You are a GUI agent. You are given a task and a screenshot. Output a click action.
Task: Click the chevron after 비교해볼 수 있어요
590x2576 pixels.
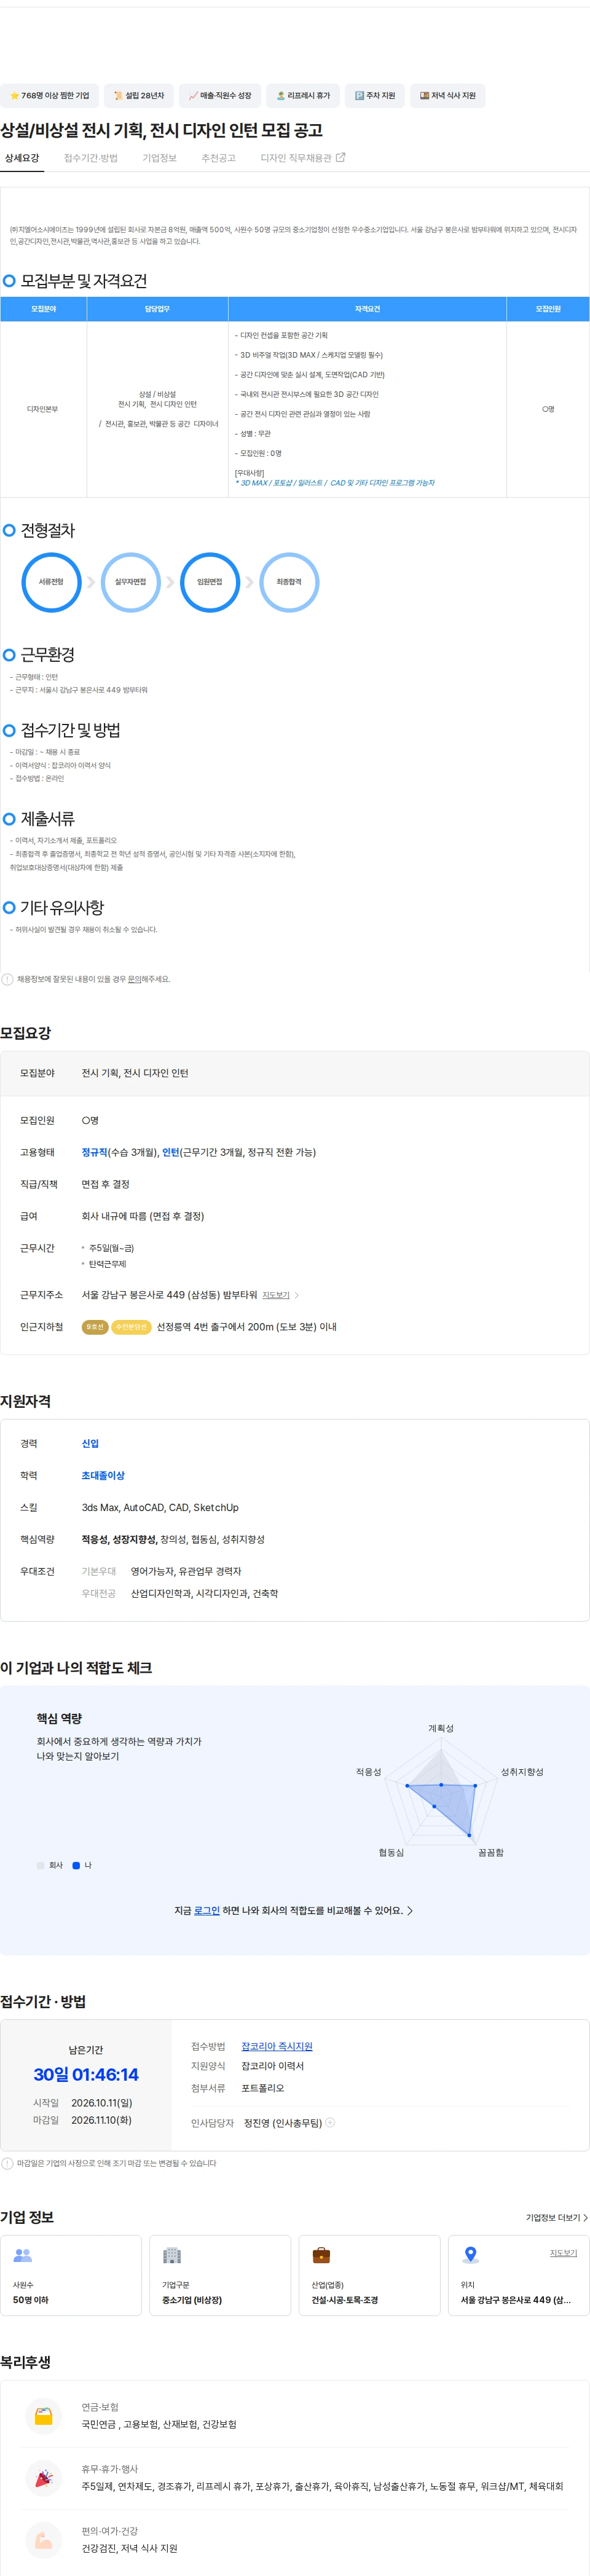coord(410,1910)
